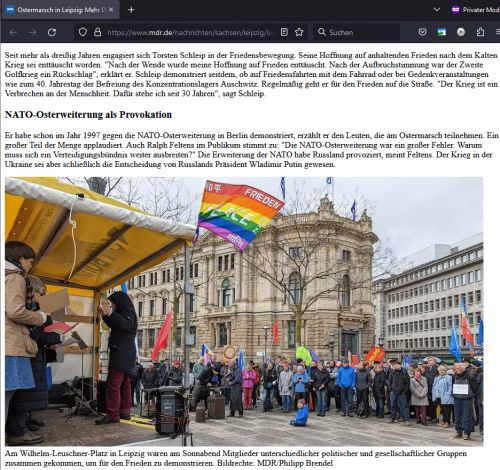Viewport: 500px width, 470px height.
Task: Go forward to next page
Action: pos(33,32)
